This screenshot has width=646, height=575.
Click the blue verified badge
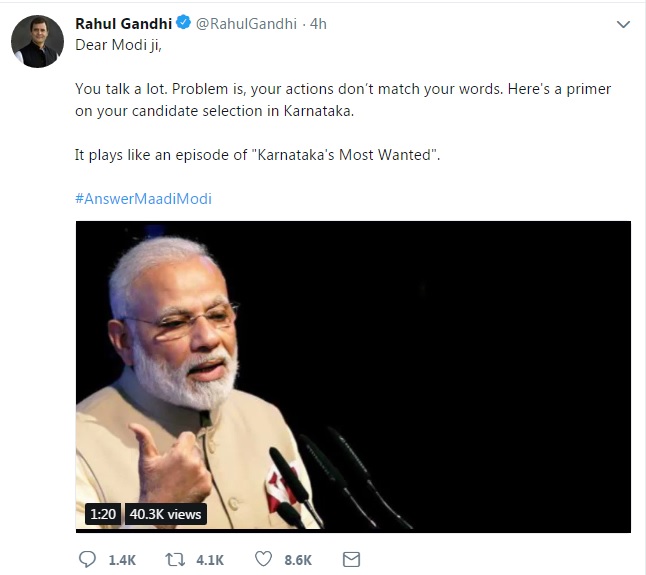(184, 23)
